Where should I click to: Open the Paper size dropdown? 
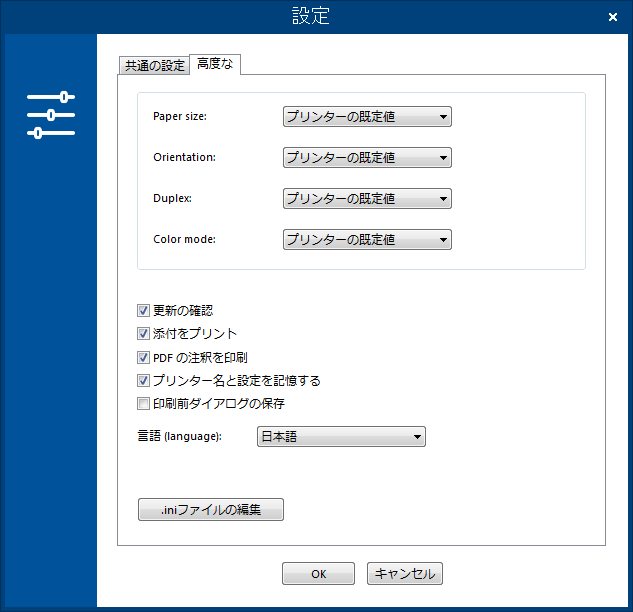pyautogui.click(x=367, y=117)
